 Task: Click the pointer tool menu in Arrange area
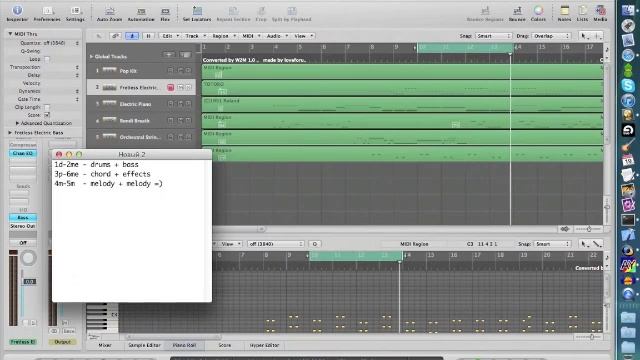tap(584, 36)
